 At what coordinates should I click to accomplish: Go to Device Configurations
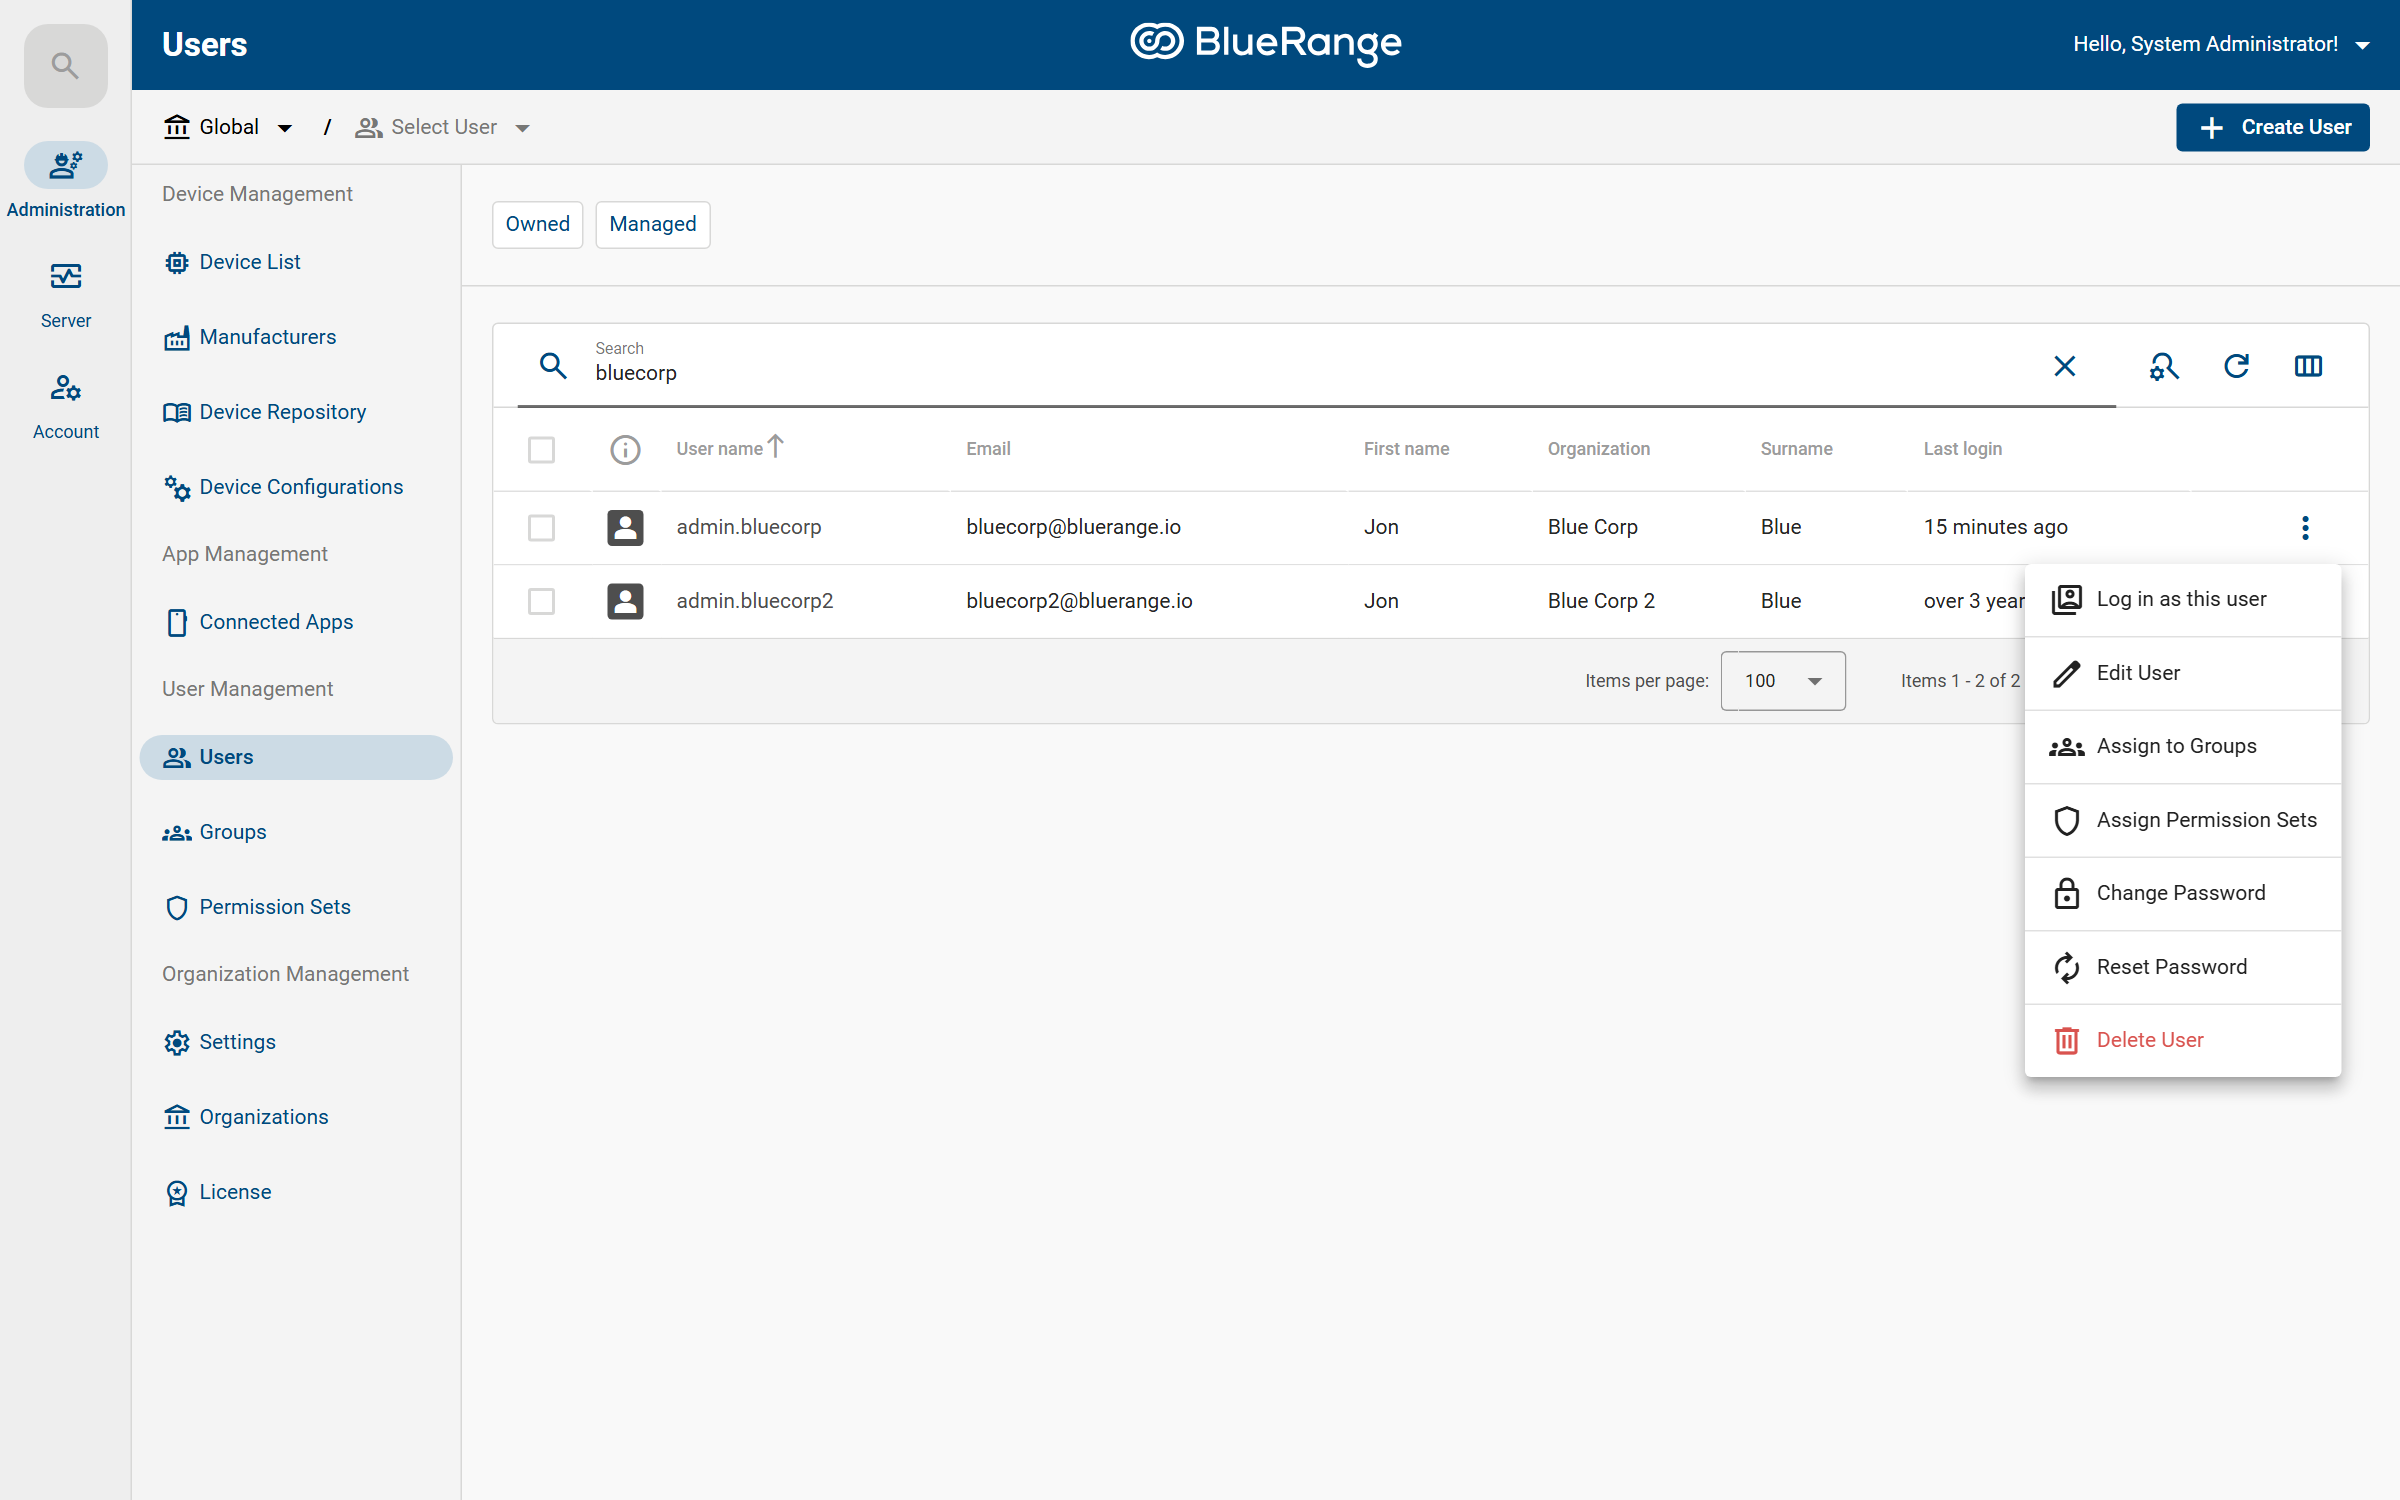click(x=296, y=487)
